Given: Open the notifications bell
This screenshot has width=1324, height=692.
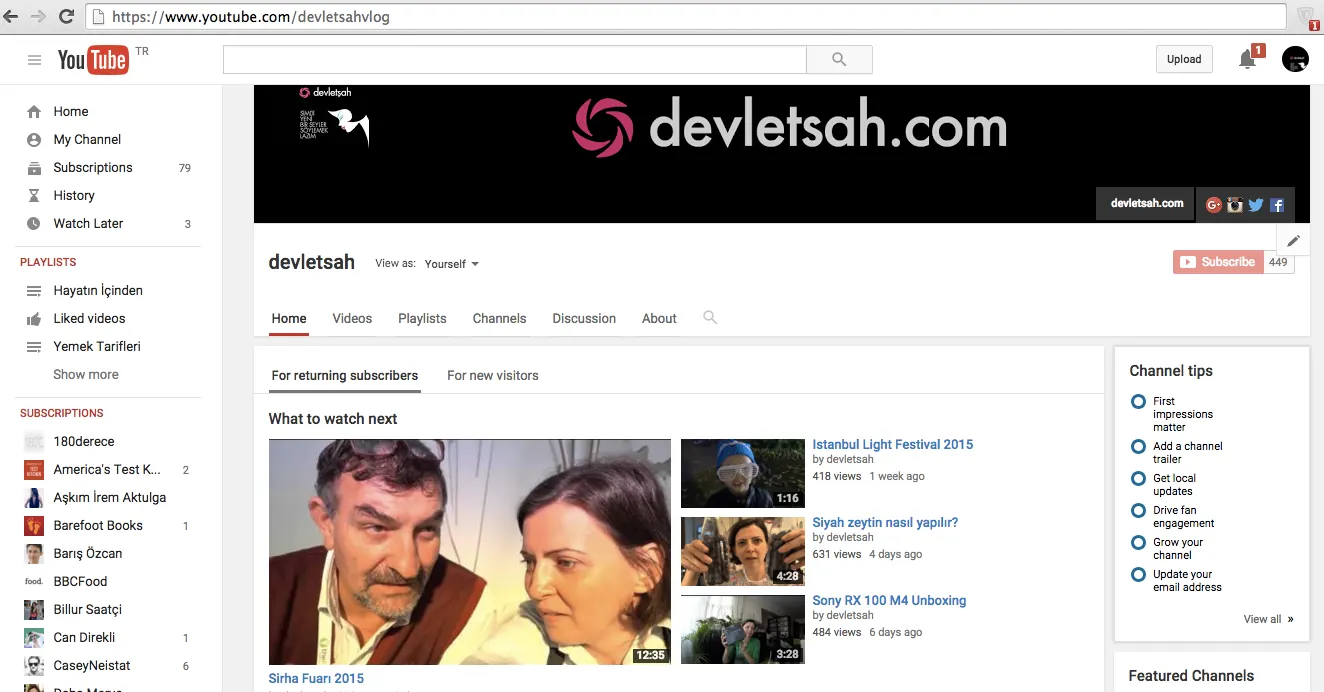Looking at the screenshot, I should coord(1247,60).
